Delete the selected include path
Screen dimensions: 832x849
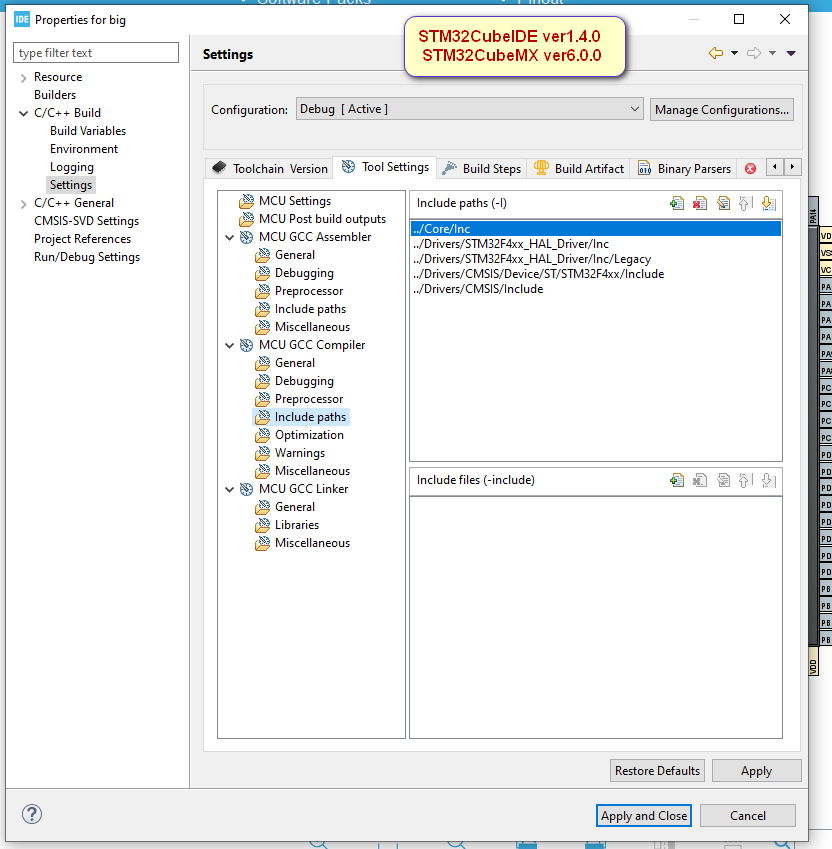pos(700,204)
